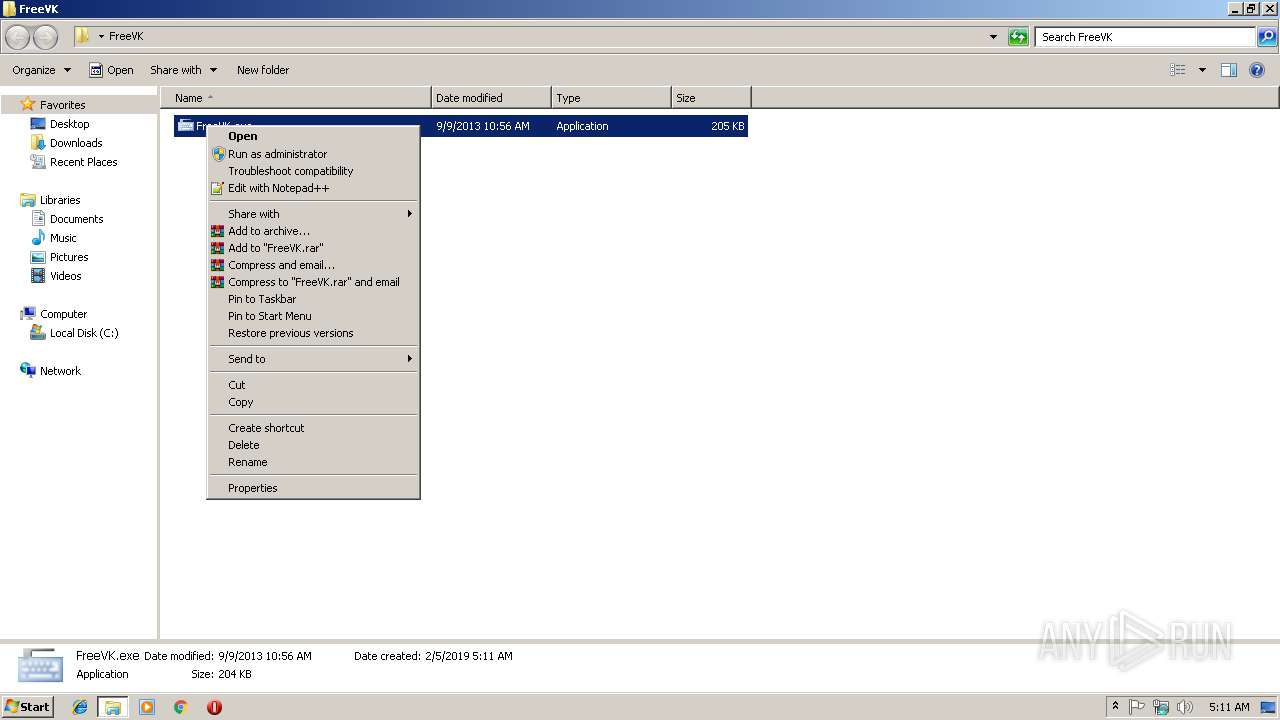Choose Edit with Notepad++
This screenshot has height=720, width=1280.
313,188
